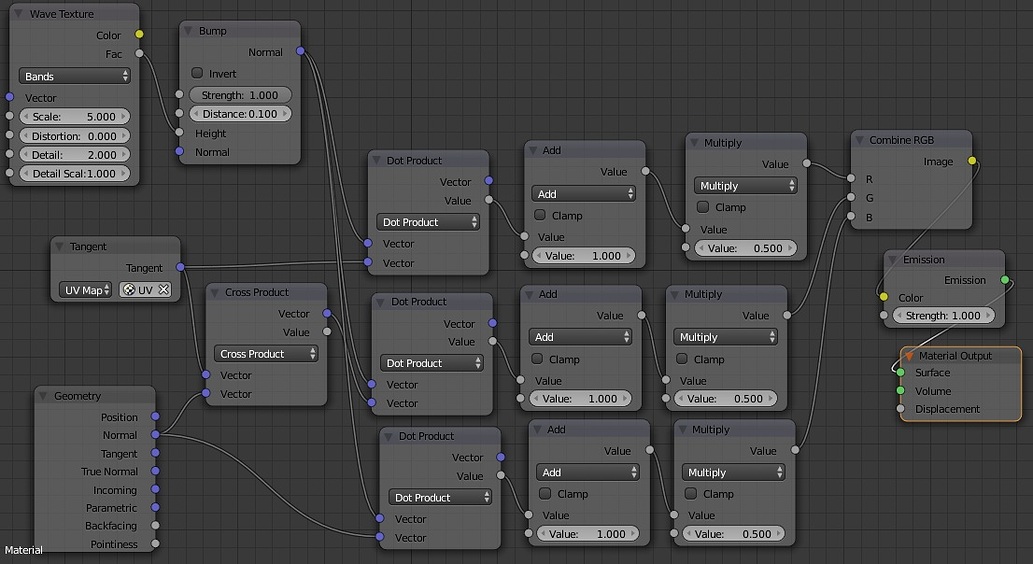Open the Bands wave type dropdown

(74, 76)
